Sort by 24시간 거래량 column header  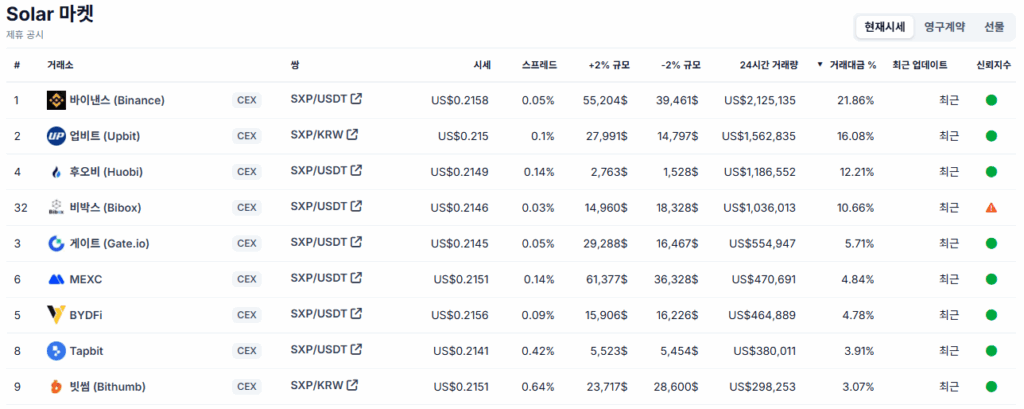point(769,65)
